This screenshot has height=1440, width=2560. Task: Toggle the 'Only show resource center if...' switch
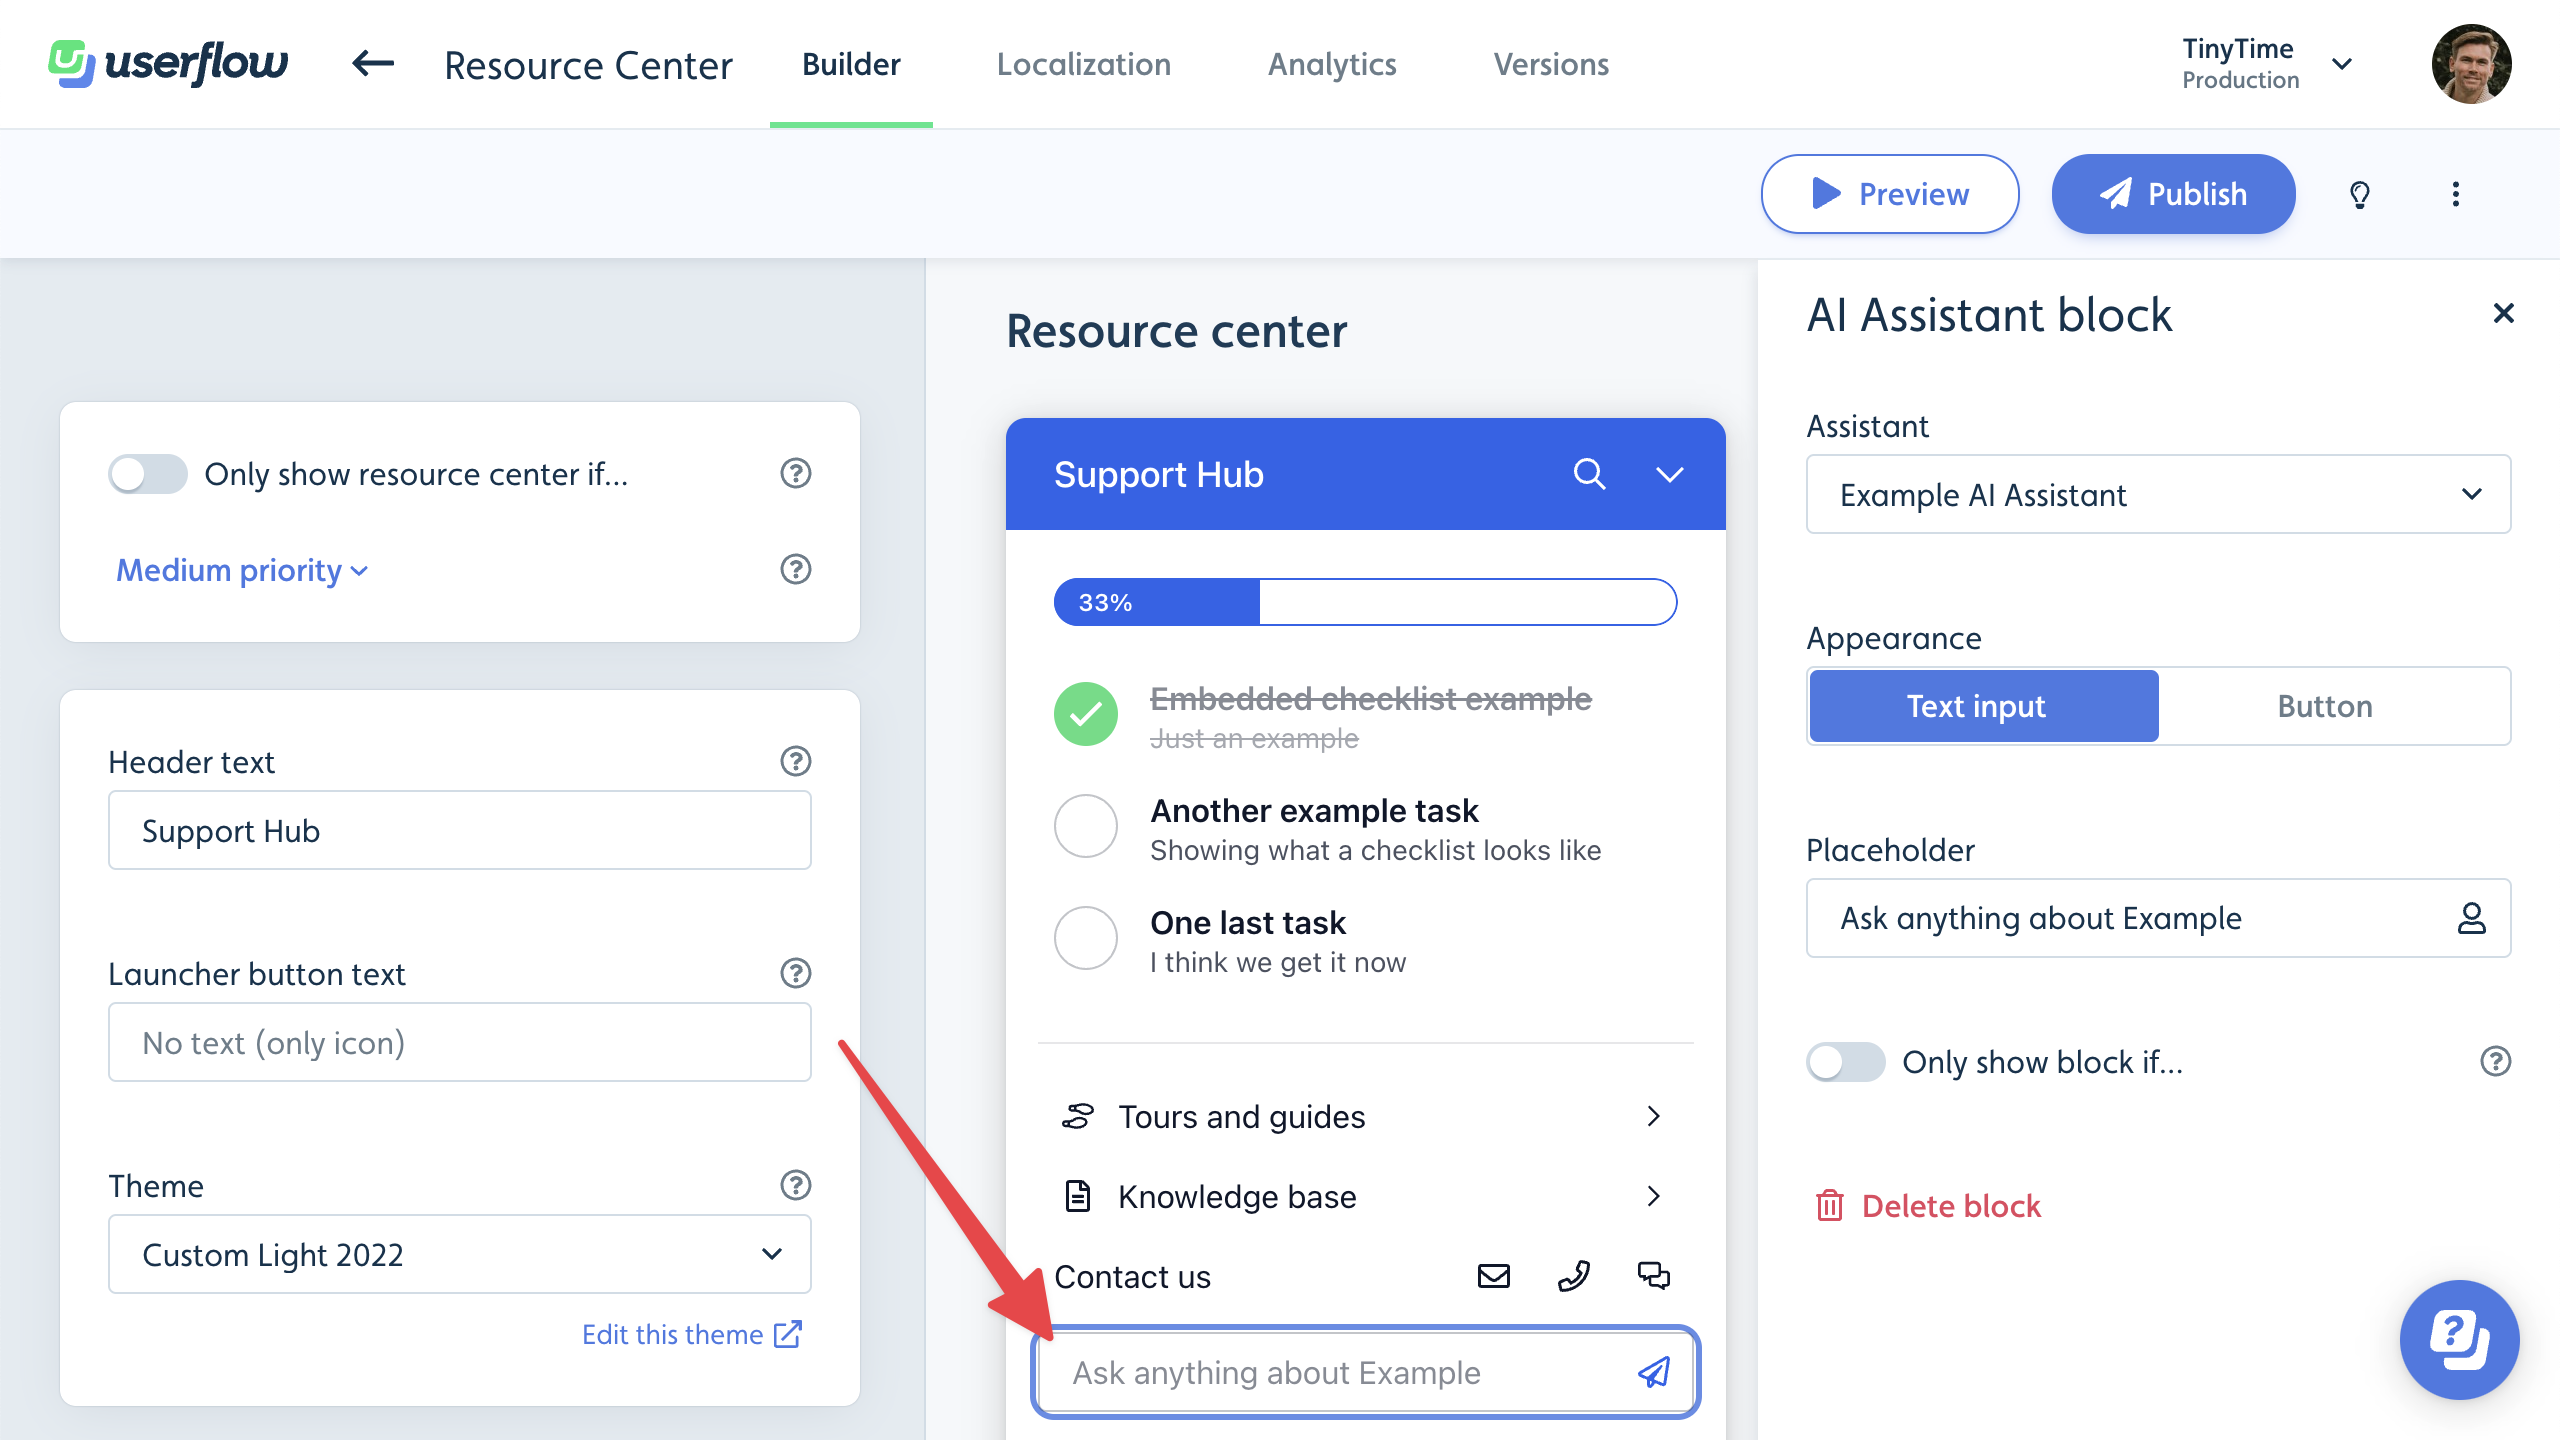pos(148,471)
